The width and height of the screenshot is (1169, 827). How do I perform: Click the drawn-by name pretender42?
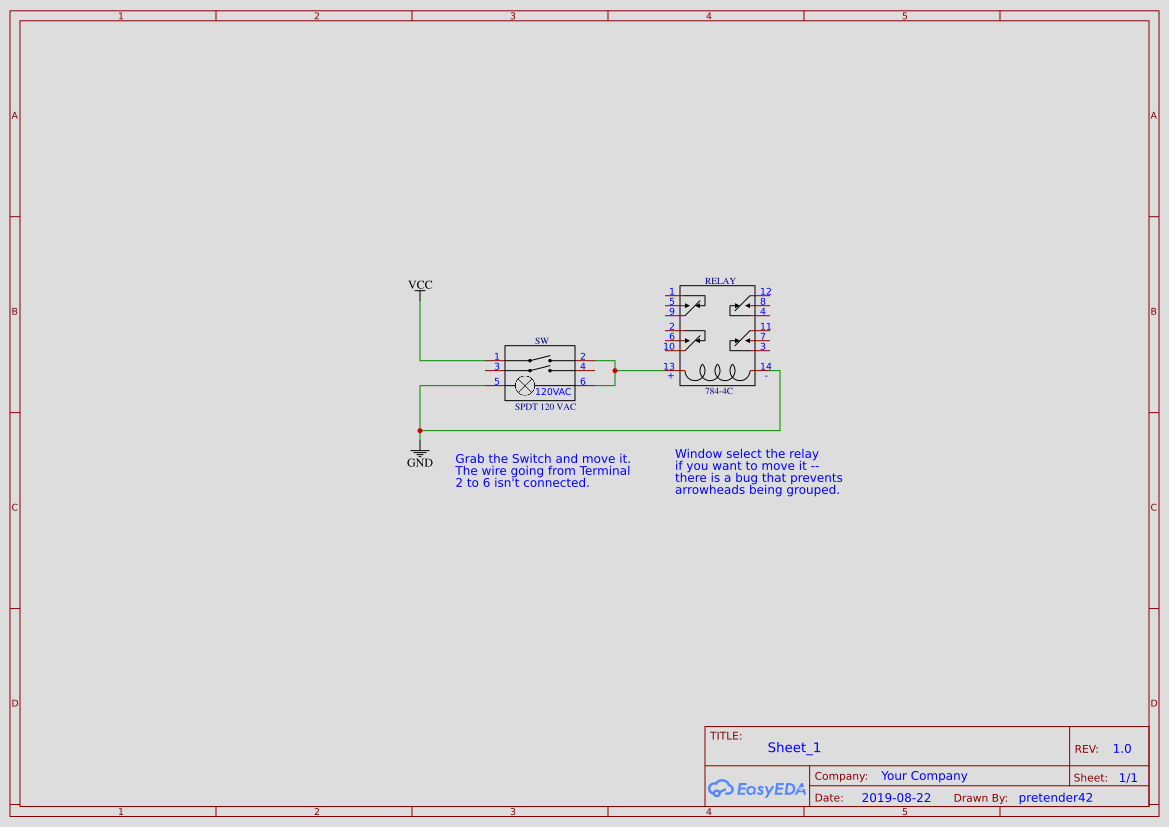[1056, 798]
